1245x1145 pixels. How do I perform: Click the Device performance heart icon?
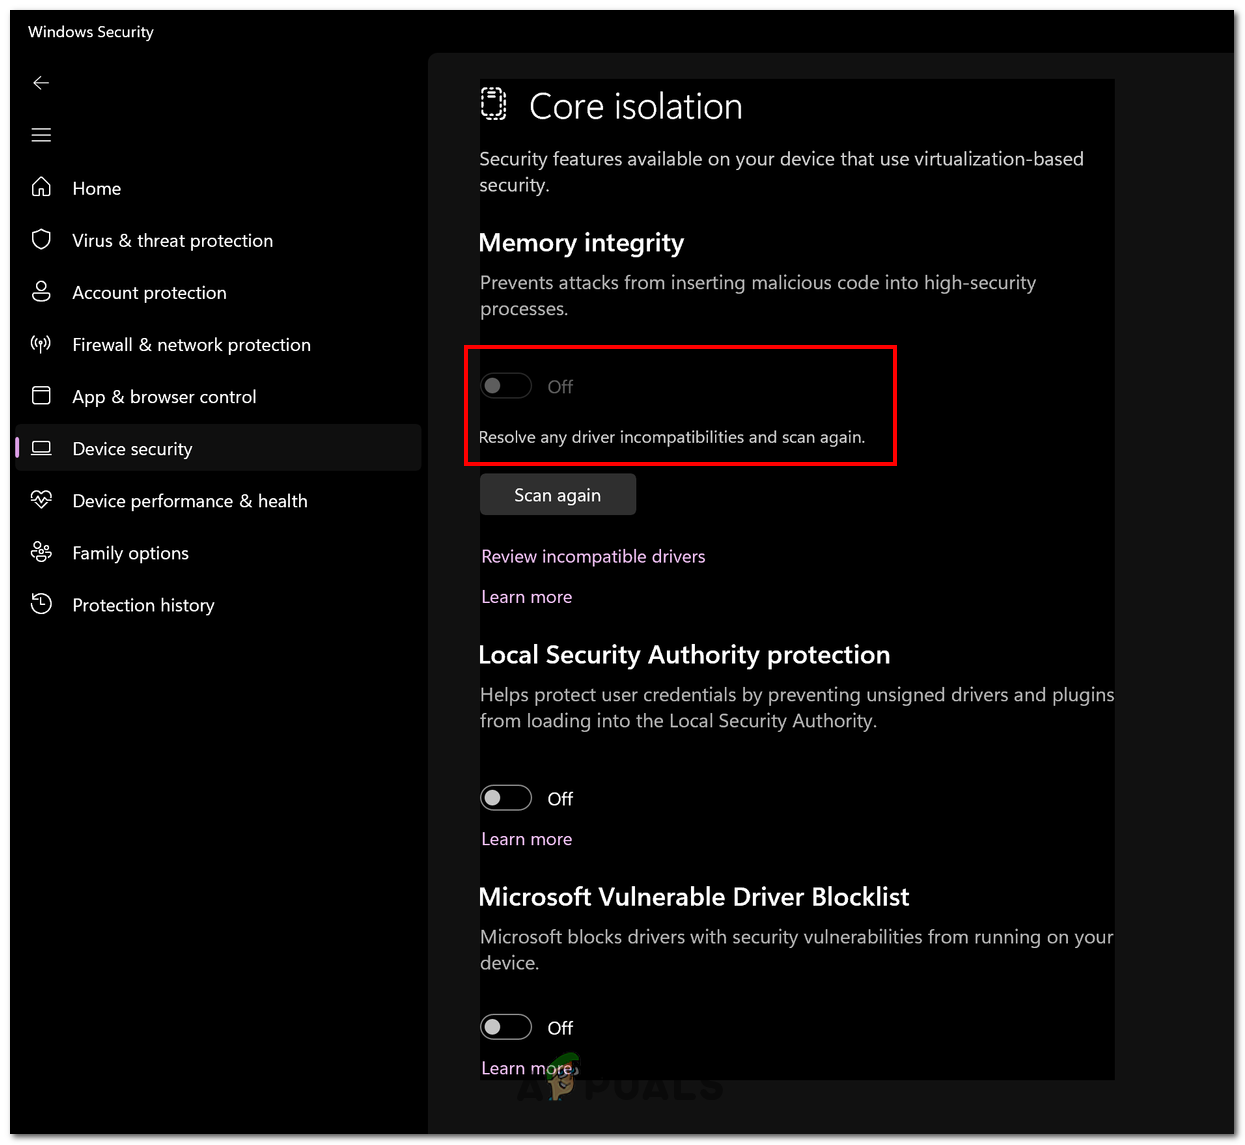(x=41, y=500)
